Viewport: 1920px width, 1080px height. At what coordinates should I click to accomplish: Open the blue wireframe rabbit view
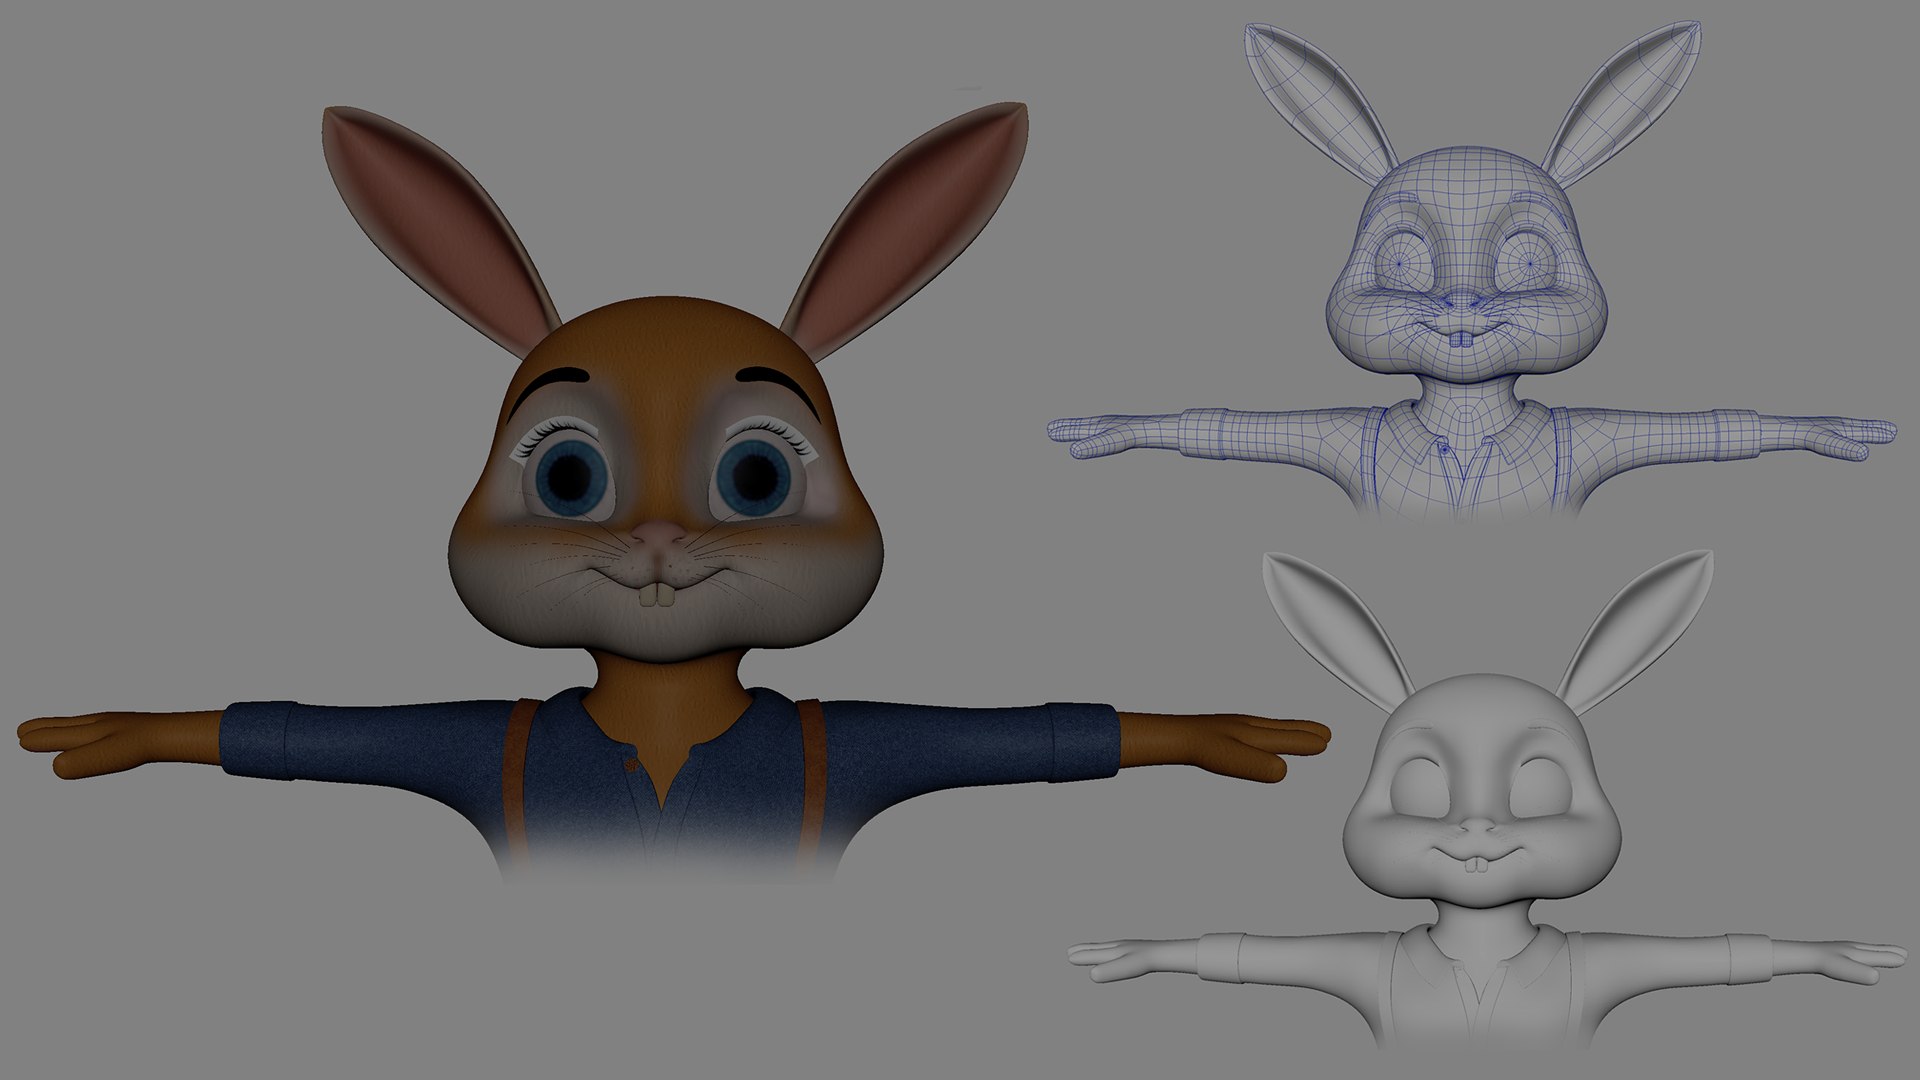[x=1471, y=270]
